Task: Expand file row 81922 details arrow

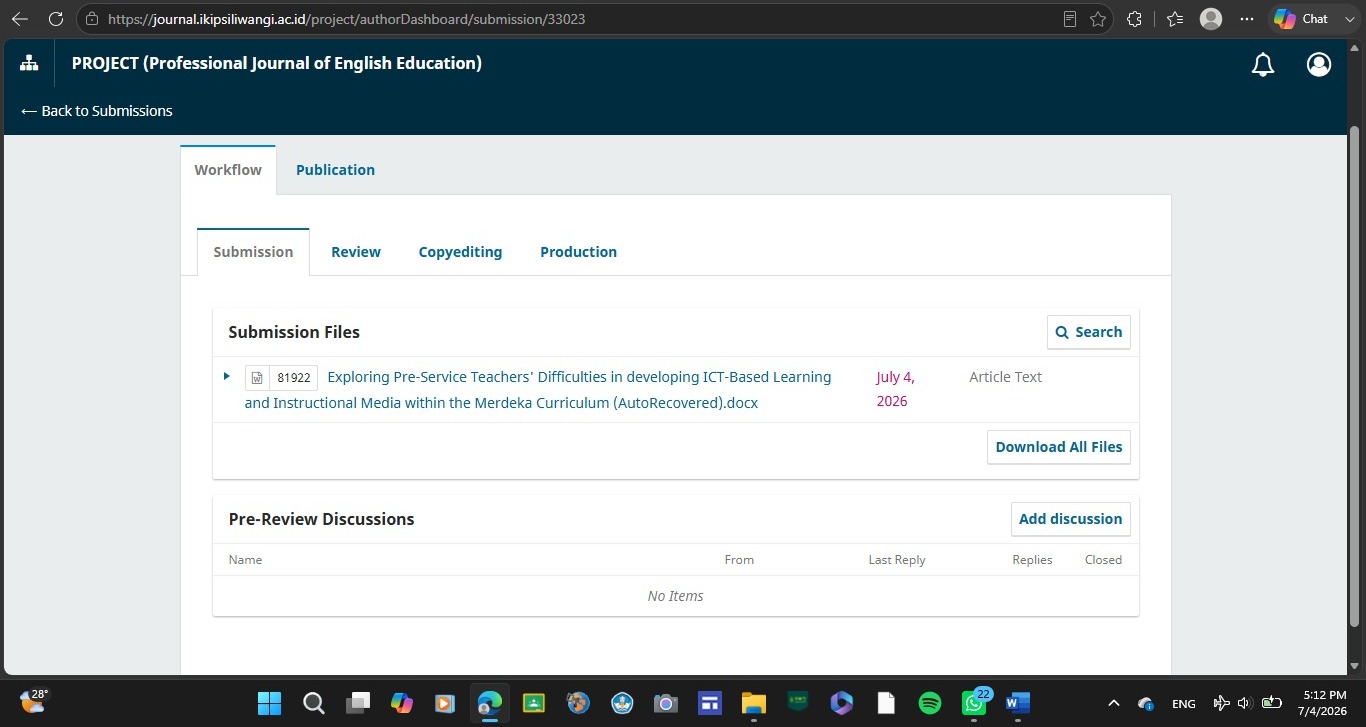Action: 227,376
